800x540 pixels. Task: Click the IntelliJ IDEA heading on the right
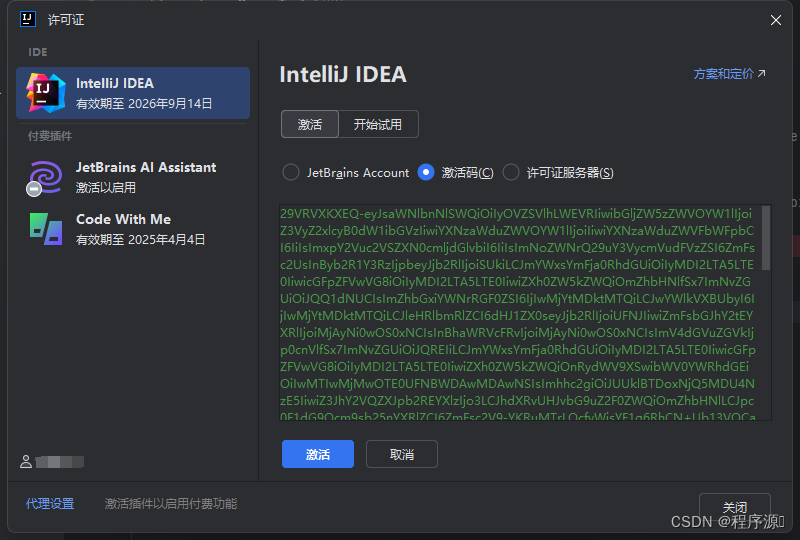(343, 75)
